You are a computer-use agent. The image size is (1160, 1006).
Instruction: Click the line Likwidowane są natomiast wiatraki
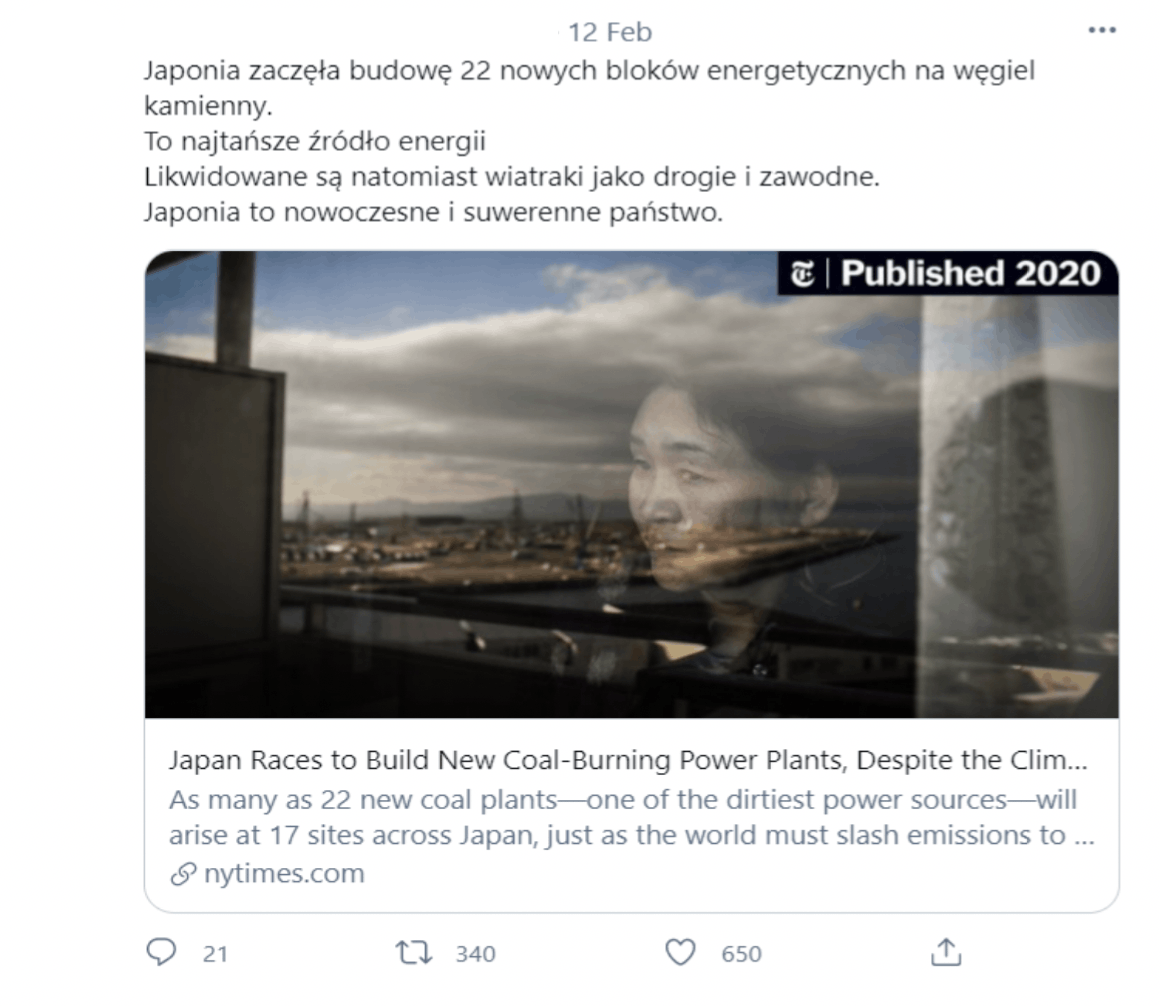(511, 177)
